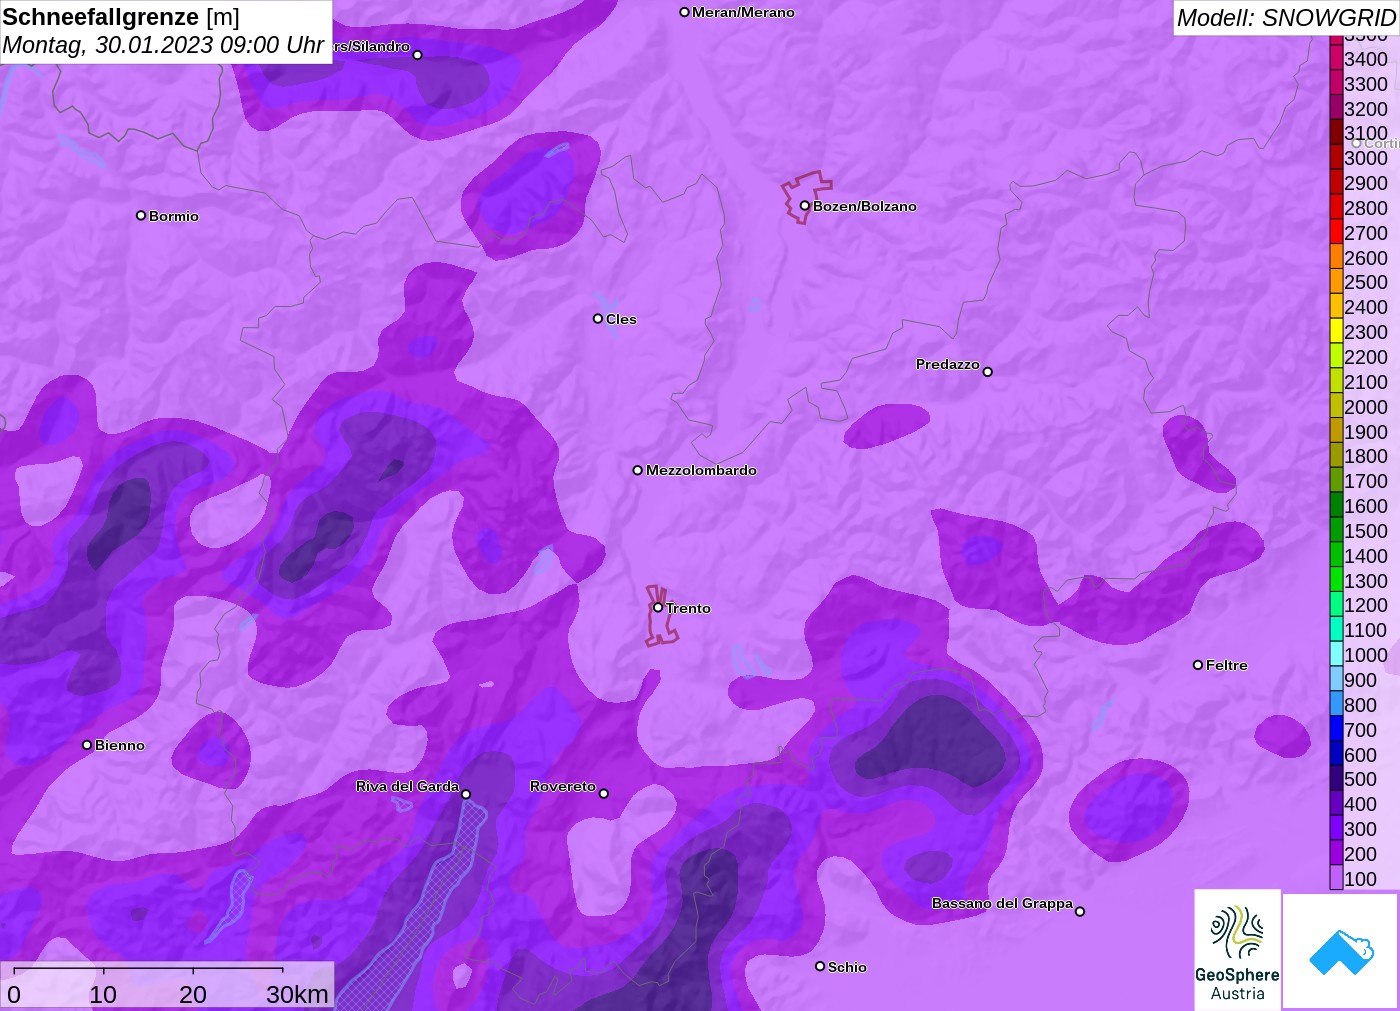Click the 10 mark on scale bar
Viewport: 1400px width, 1011px height.
pyautogui.click(x=103, y=994)
